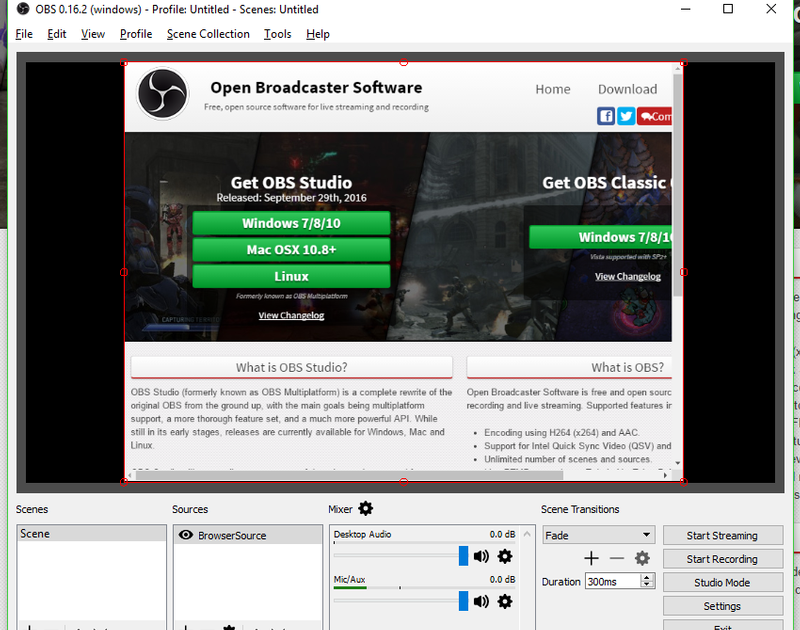This screenshot has width=800, height=630.
Task: Click the Twitter icon in preview
Action: click(626, 116)
